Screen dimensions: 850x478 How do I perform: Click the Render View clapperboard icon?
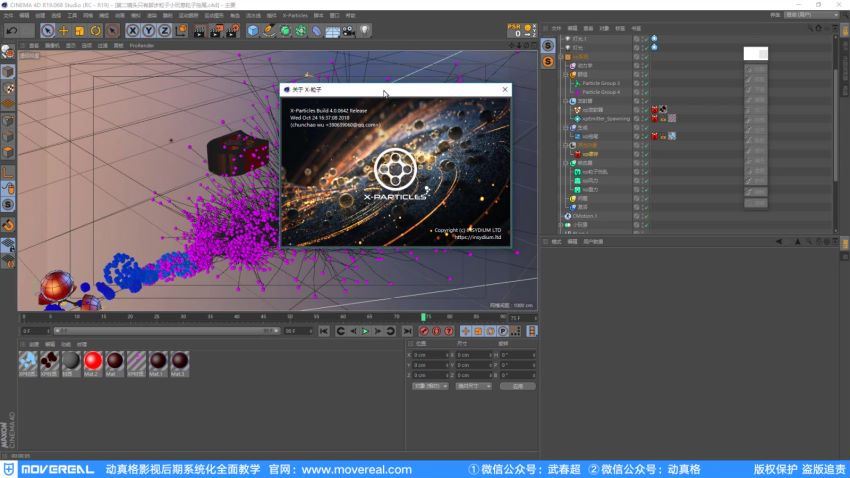click(199, 31)
